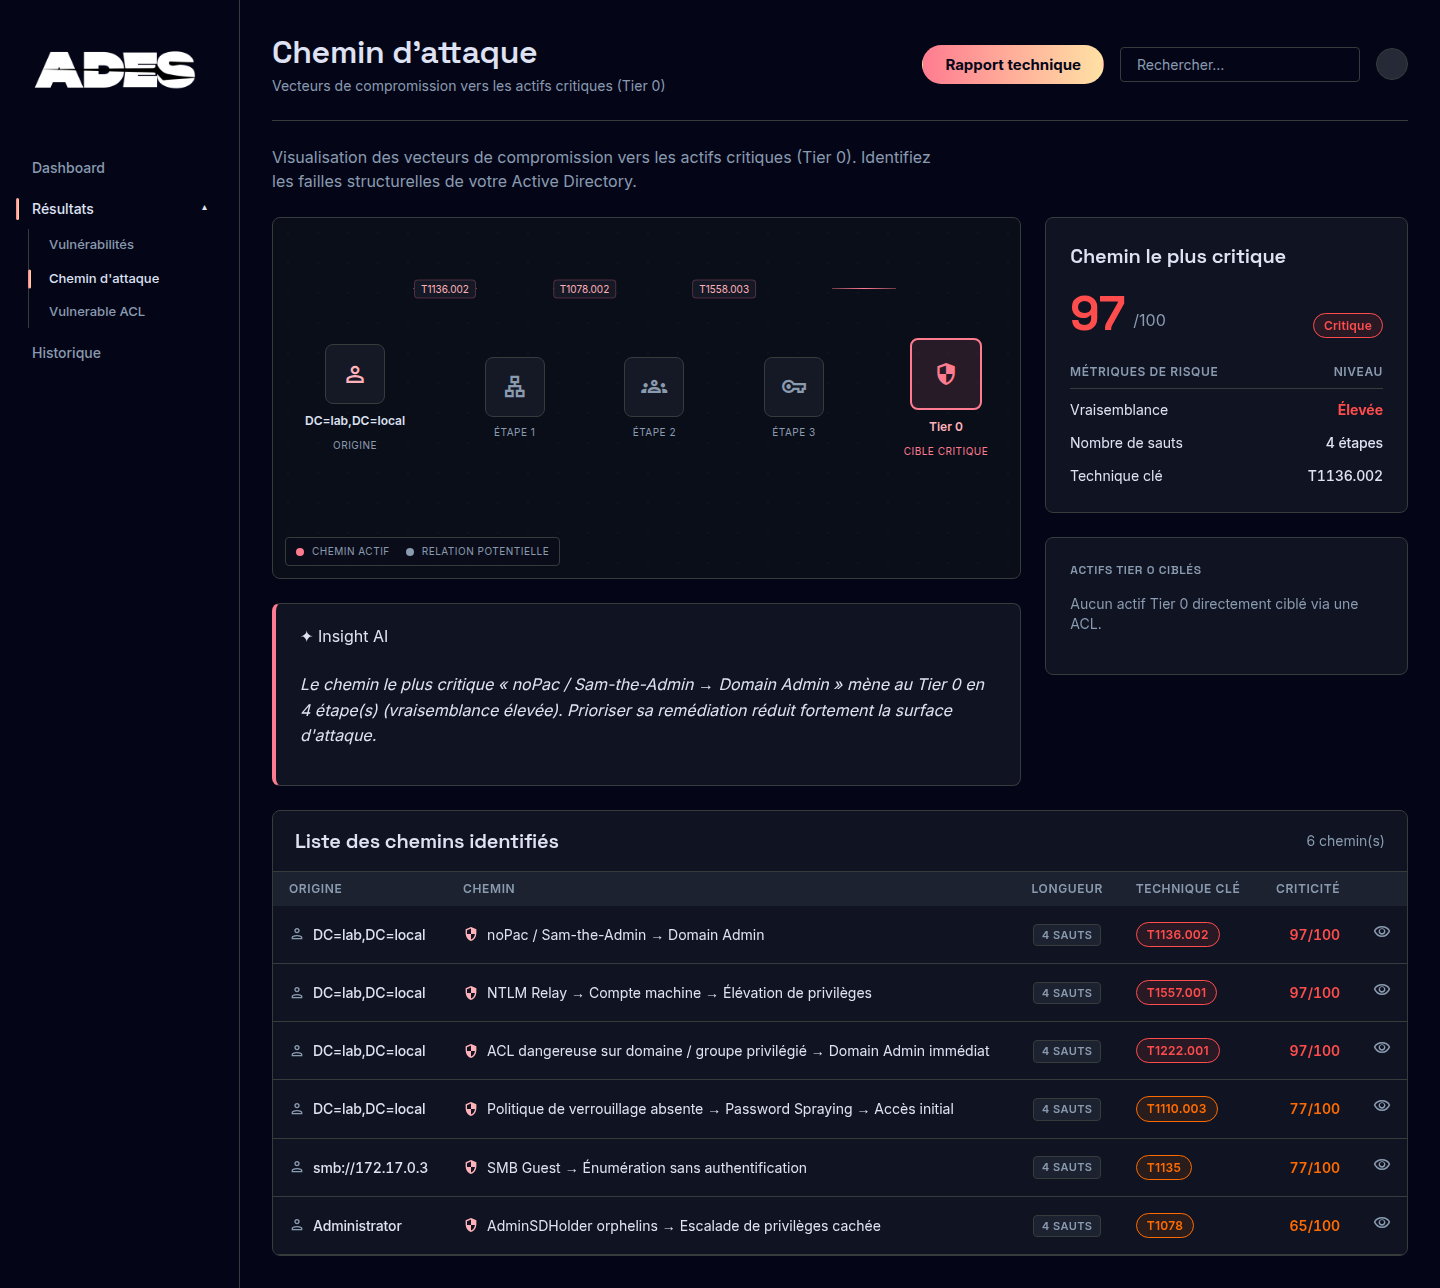Click the user avatar circle top right
Viewport: 1440px width, 1288px height.
(1392, 64)
